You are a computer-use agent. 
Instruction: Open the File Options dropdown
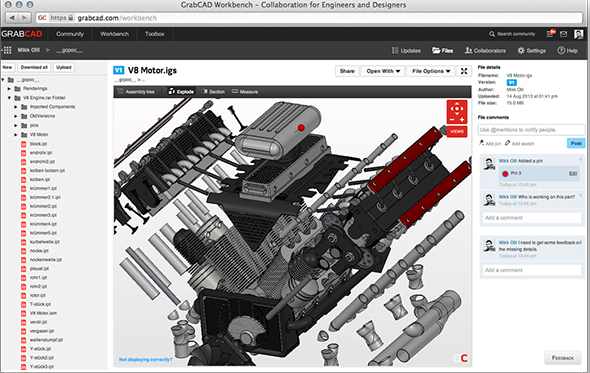point(431,71)
